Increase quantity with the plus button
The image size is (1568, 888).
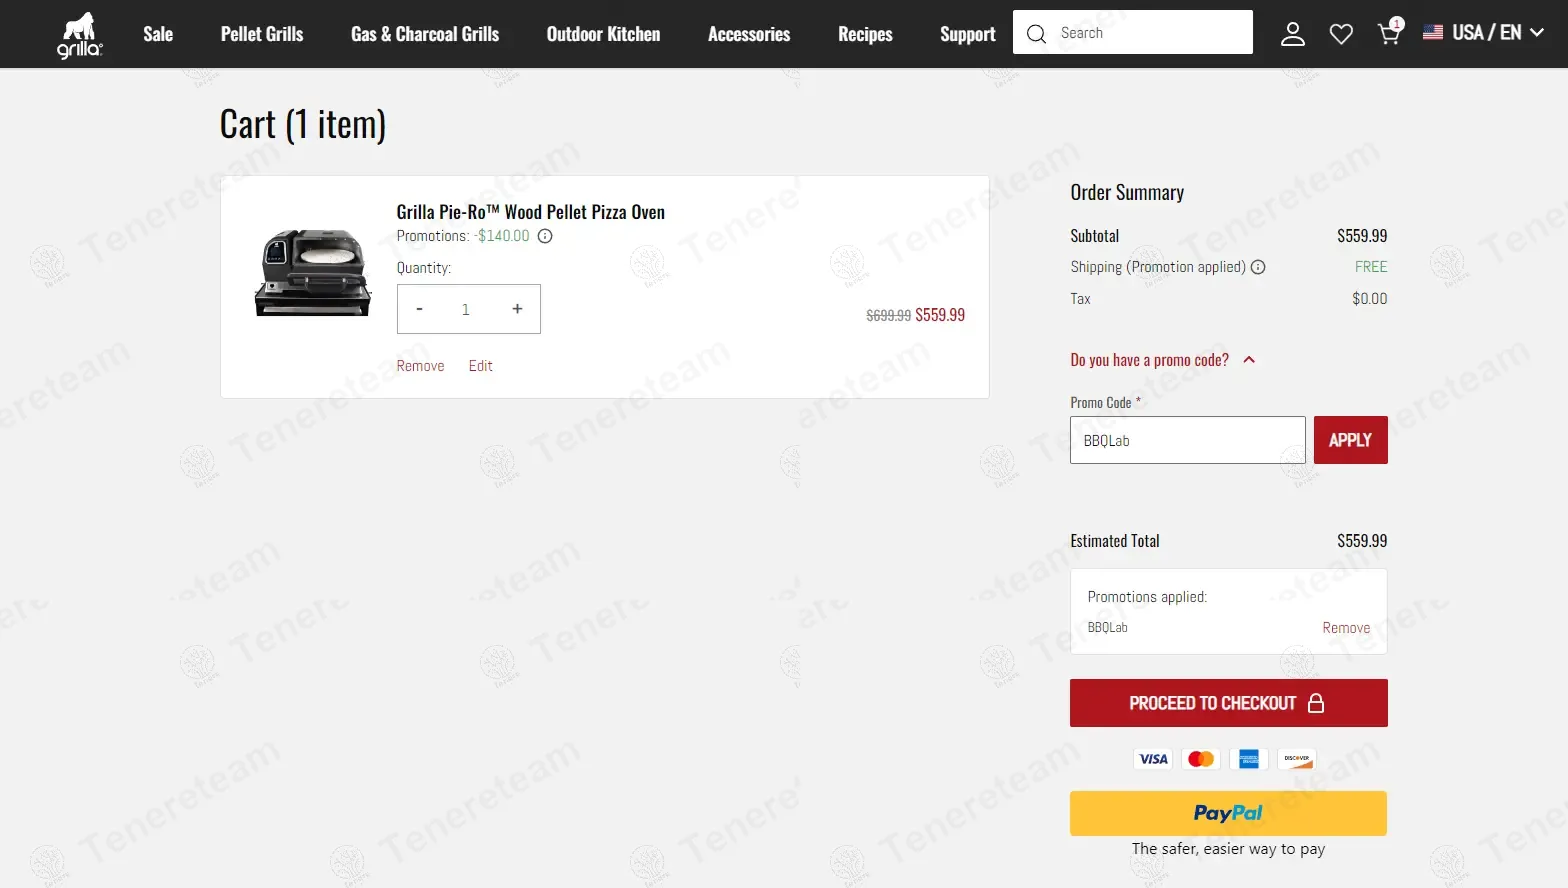[x=517, y=309]
